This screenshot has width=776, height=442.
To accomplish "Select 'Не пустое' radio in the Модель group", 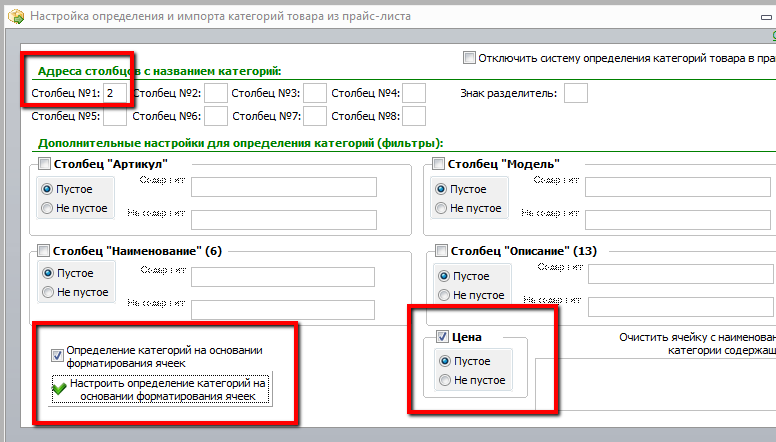I will tap(441, 208).
